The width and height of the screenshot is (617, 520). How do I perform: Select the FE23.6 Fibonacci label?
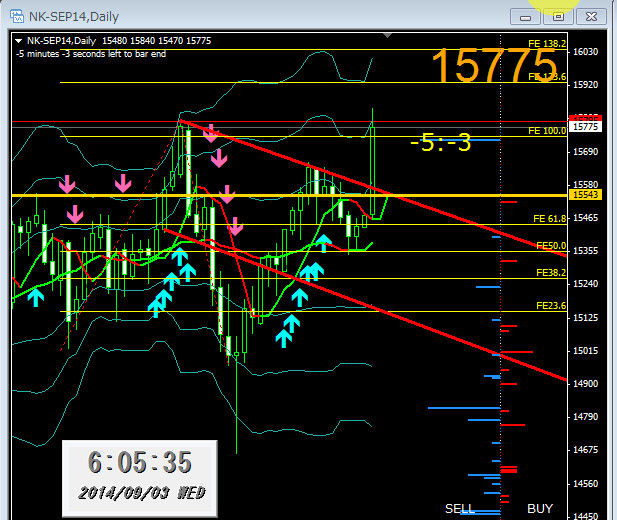point(551,306)
